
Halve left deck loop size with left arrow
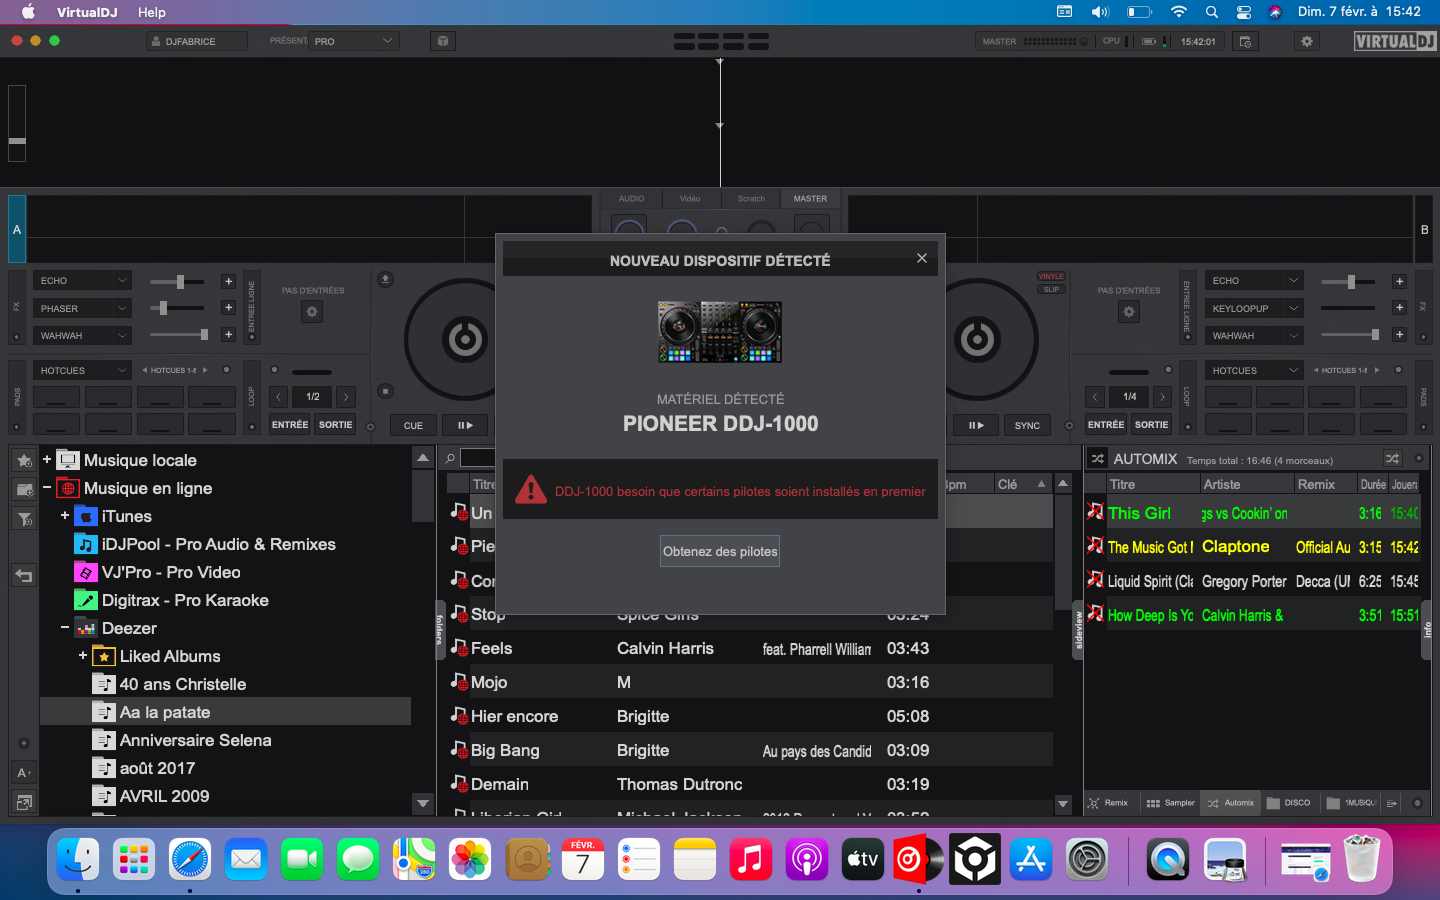(x=279, y=397)
